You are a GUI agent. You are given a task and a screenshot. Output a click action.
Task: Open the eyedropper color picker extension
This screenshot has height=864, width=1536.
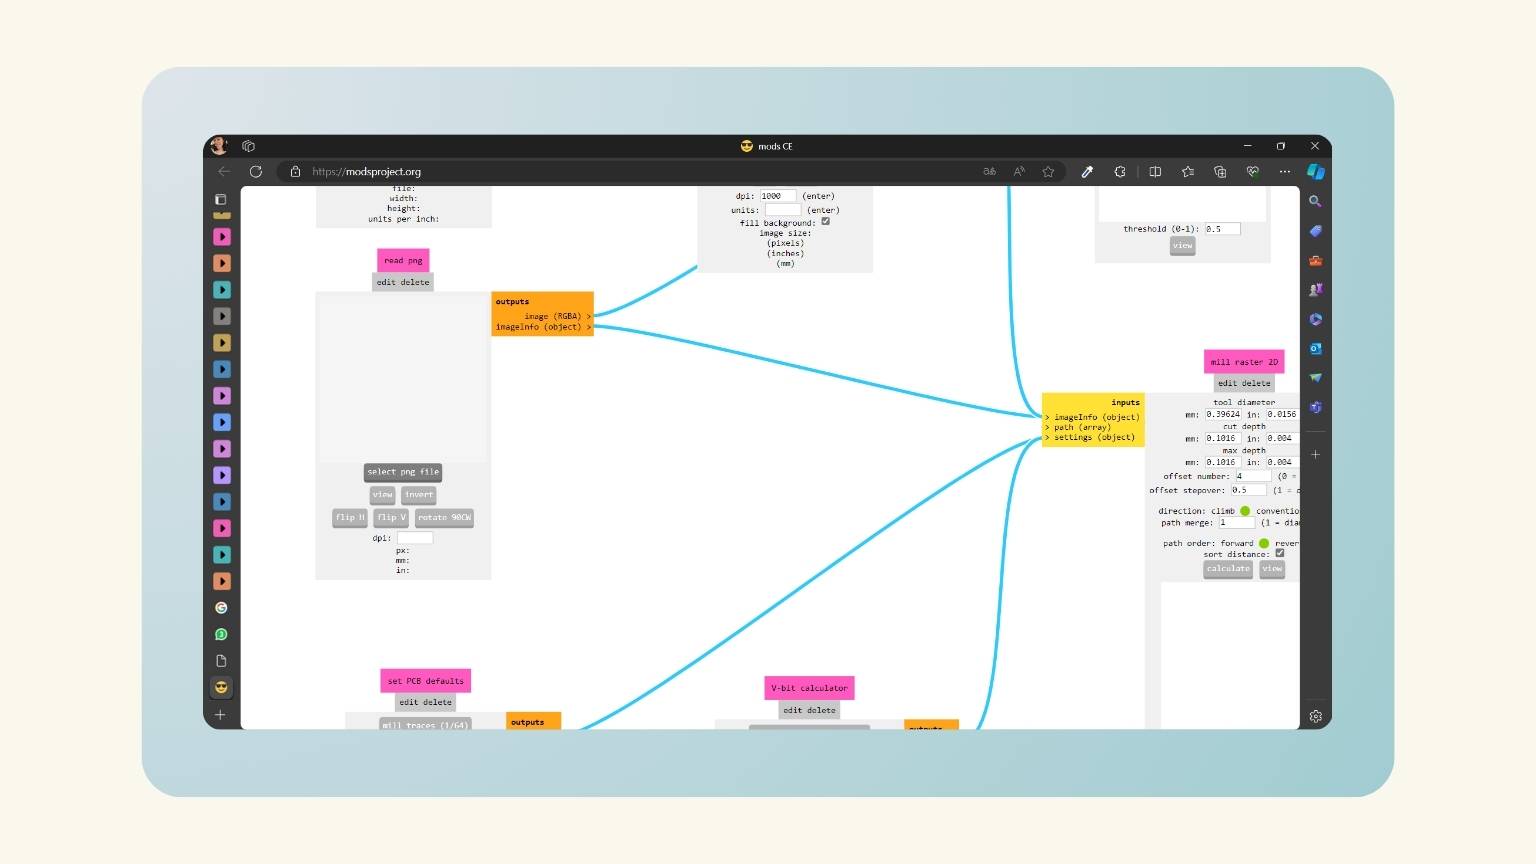point(1087,171)
